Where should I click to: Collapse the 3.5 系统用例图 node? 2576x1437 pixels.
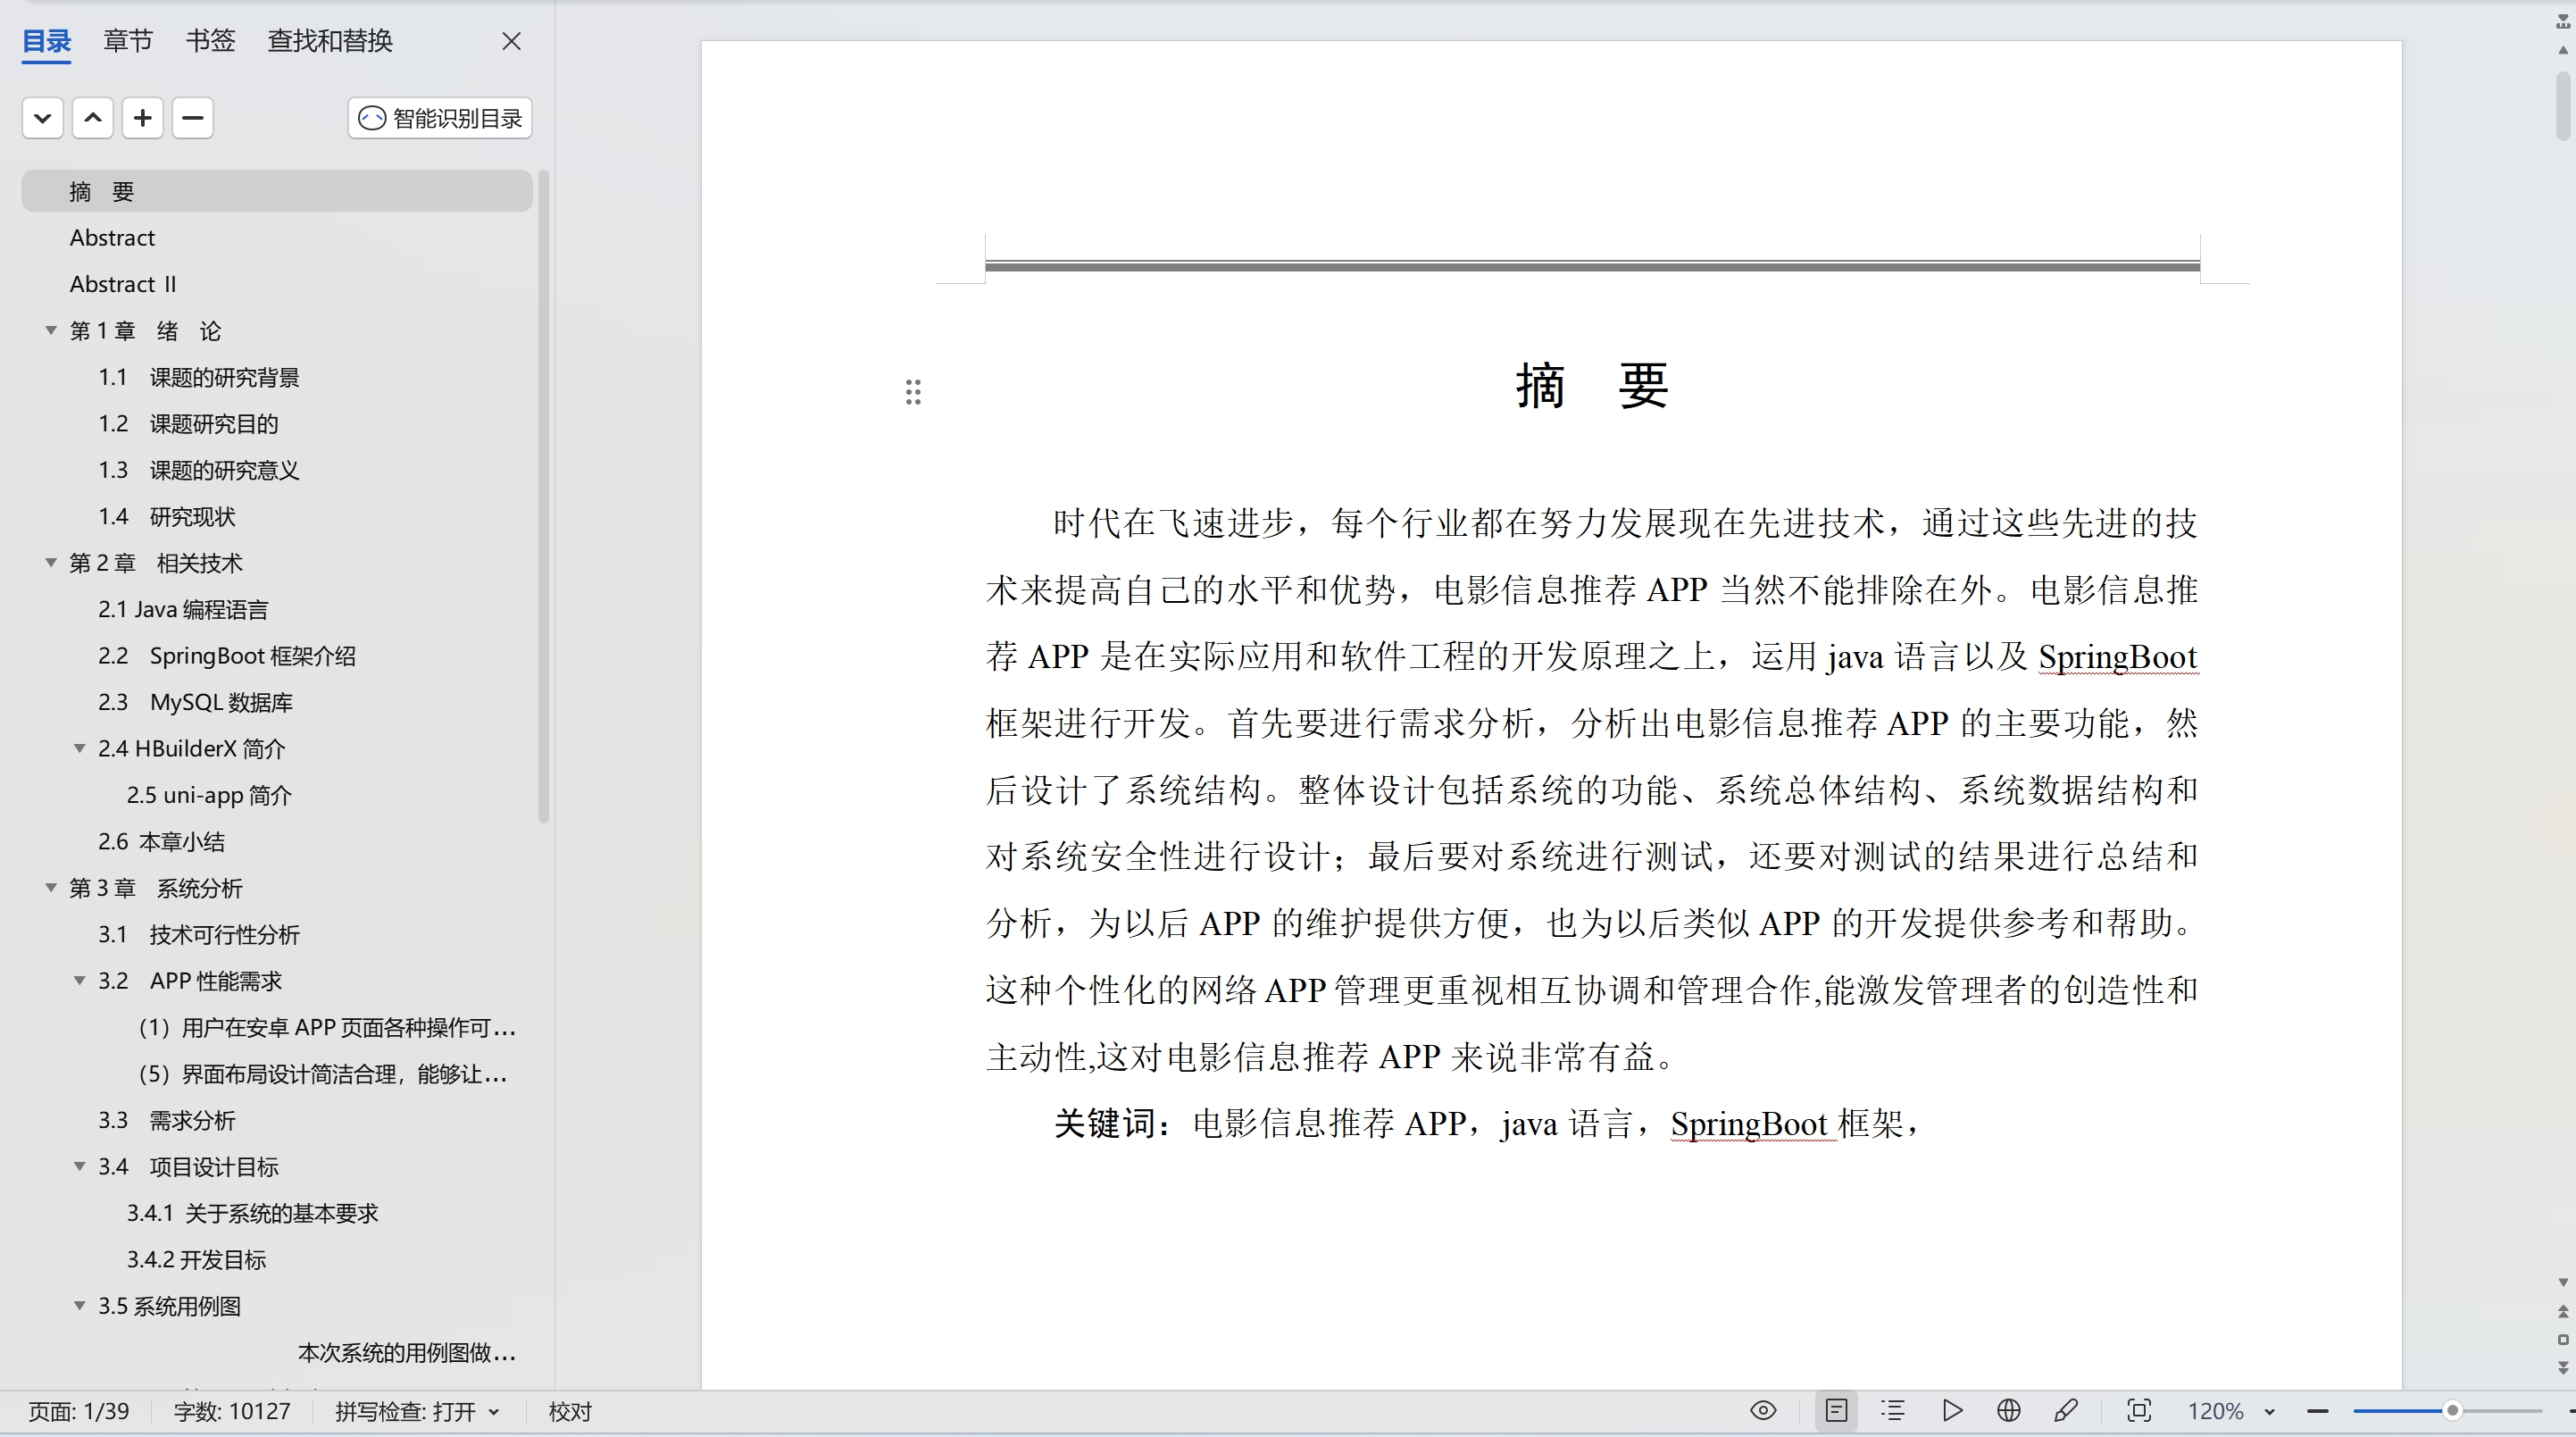point(80,1305)
